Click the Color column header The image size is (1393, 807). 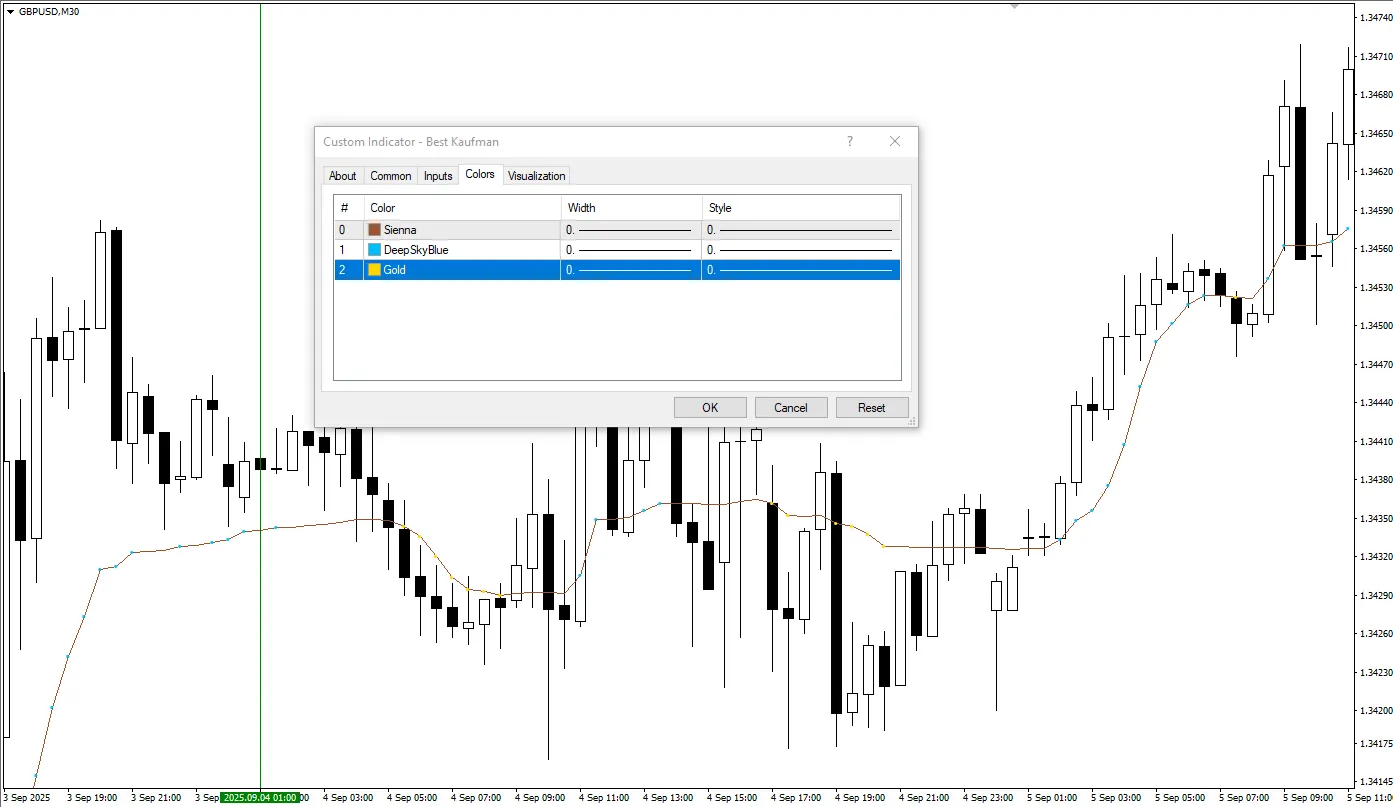pyautogui.click(x=460, y=208)
